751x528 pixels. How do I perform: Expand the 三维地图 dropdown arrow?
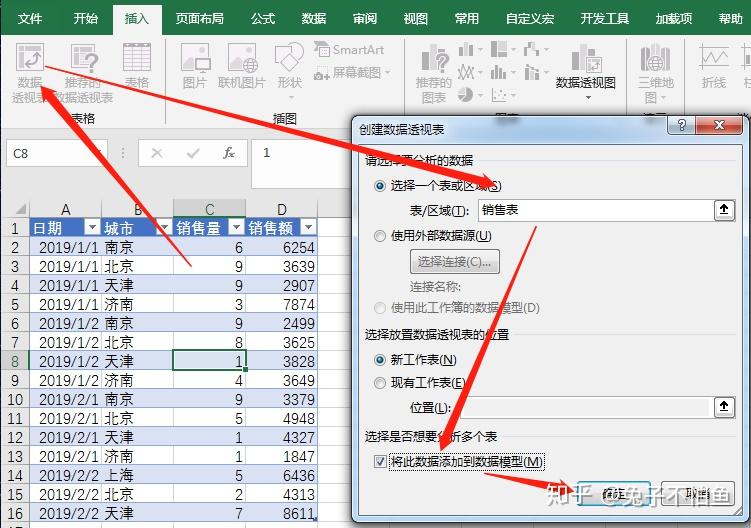tap(663, 98)
